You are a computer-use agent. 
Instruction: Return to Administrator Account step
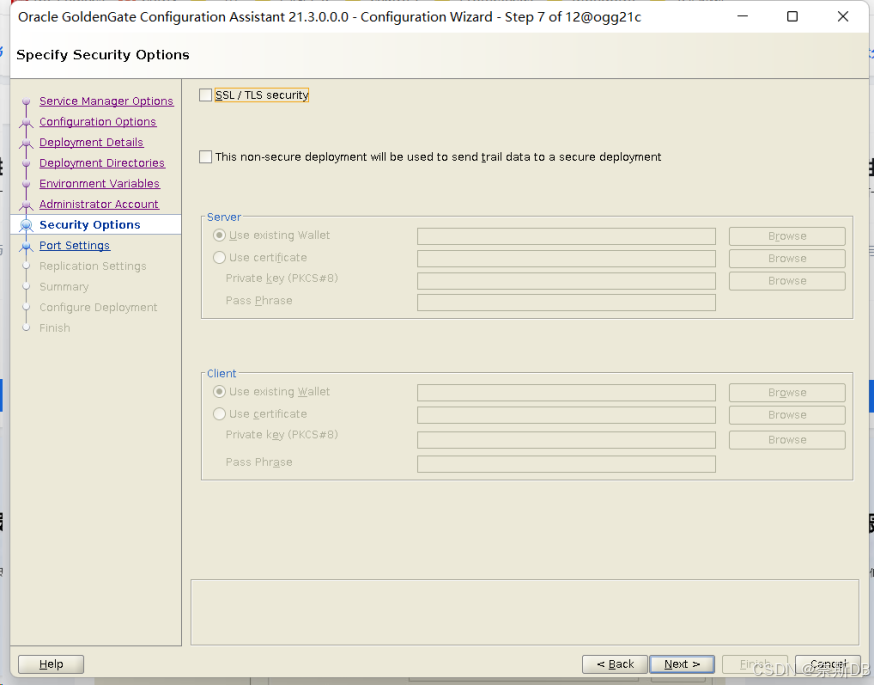tap(99, 204)
